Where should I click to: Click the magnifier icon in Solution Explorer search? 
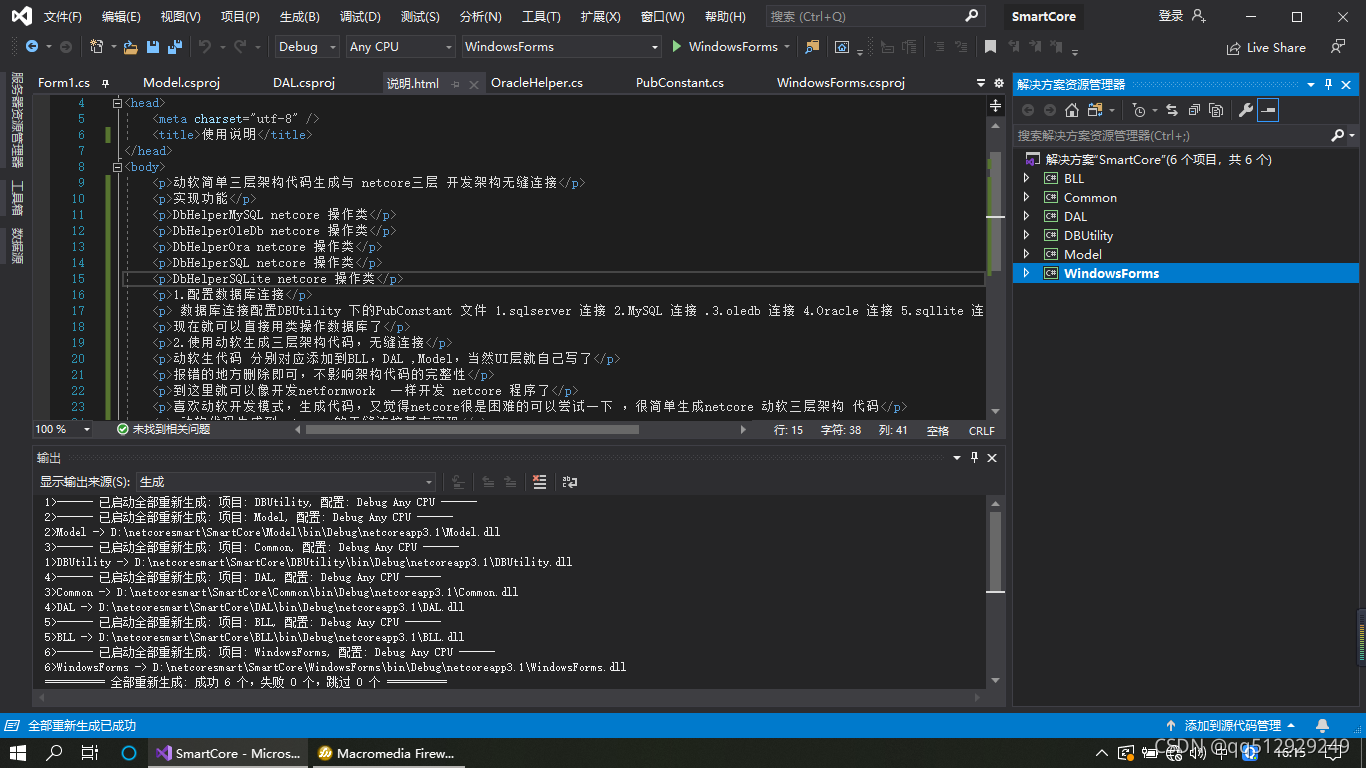click(x=1338, y=135)
